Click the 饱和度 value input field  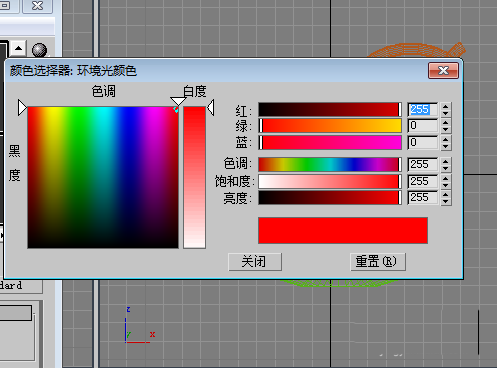[422, 181]
